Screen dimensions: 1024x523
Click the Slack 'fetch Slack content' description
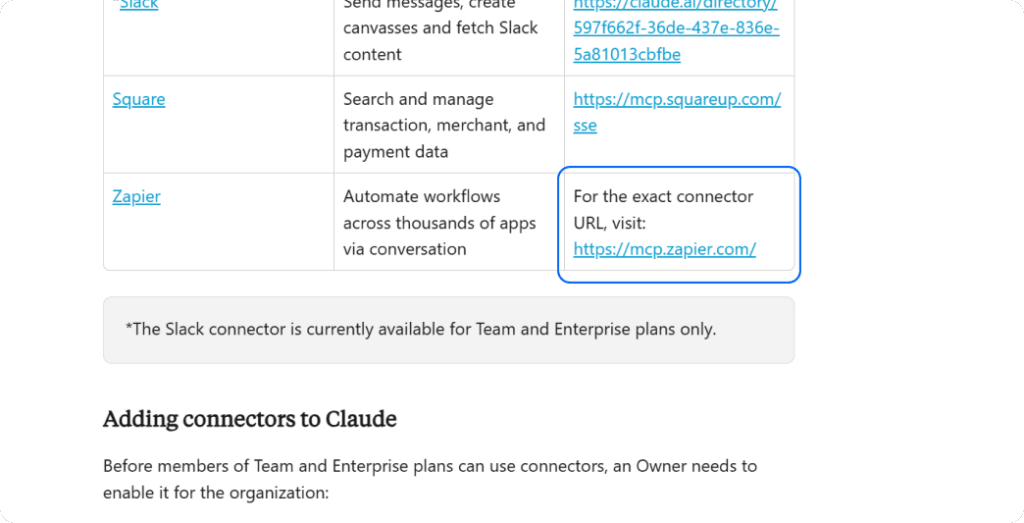440,40
